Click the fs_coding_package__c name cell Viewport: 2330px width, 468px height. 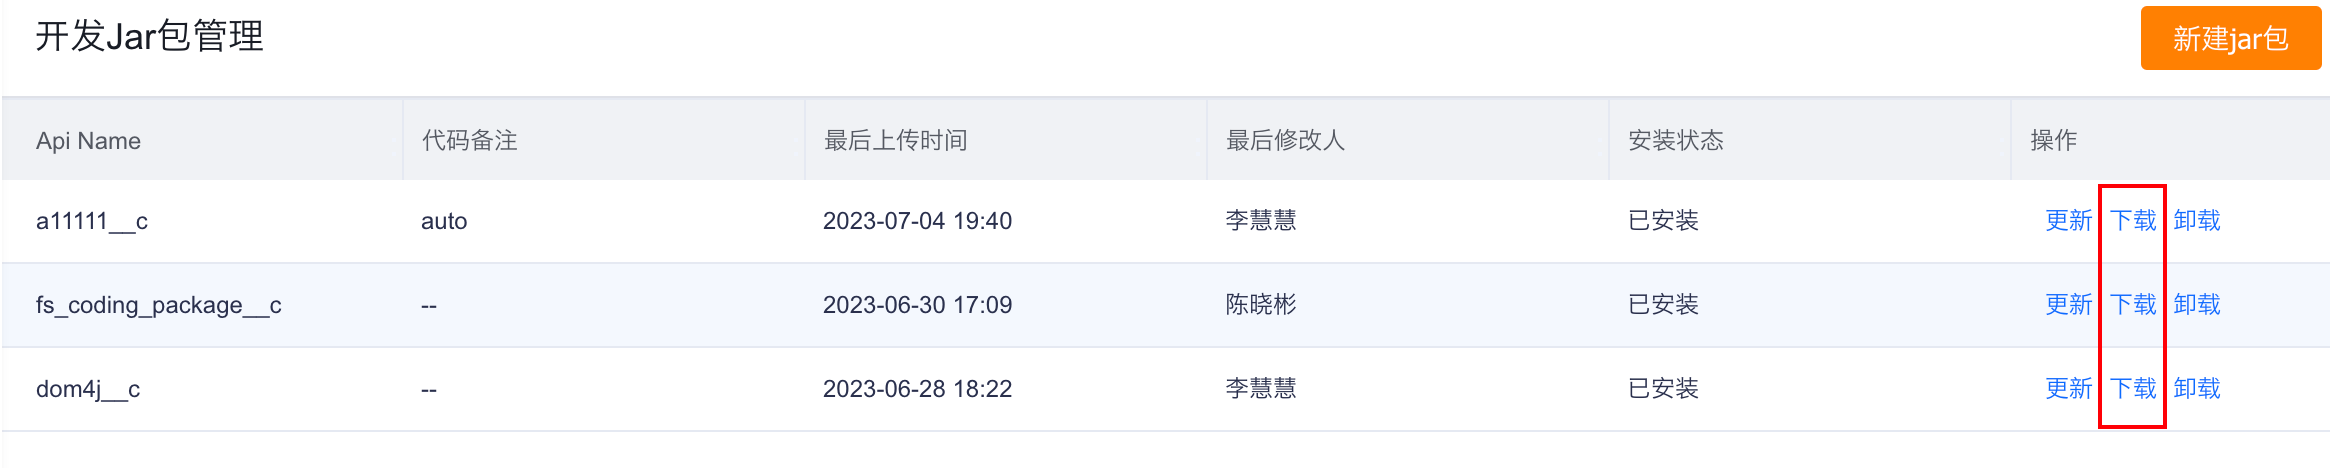point(158,305)
